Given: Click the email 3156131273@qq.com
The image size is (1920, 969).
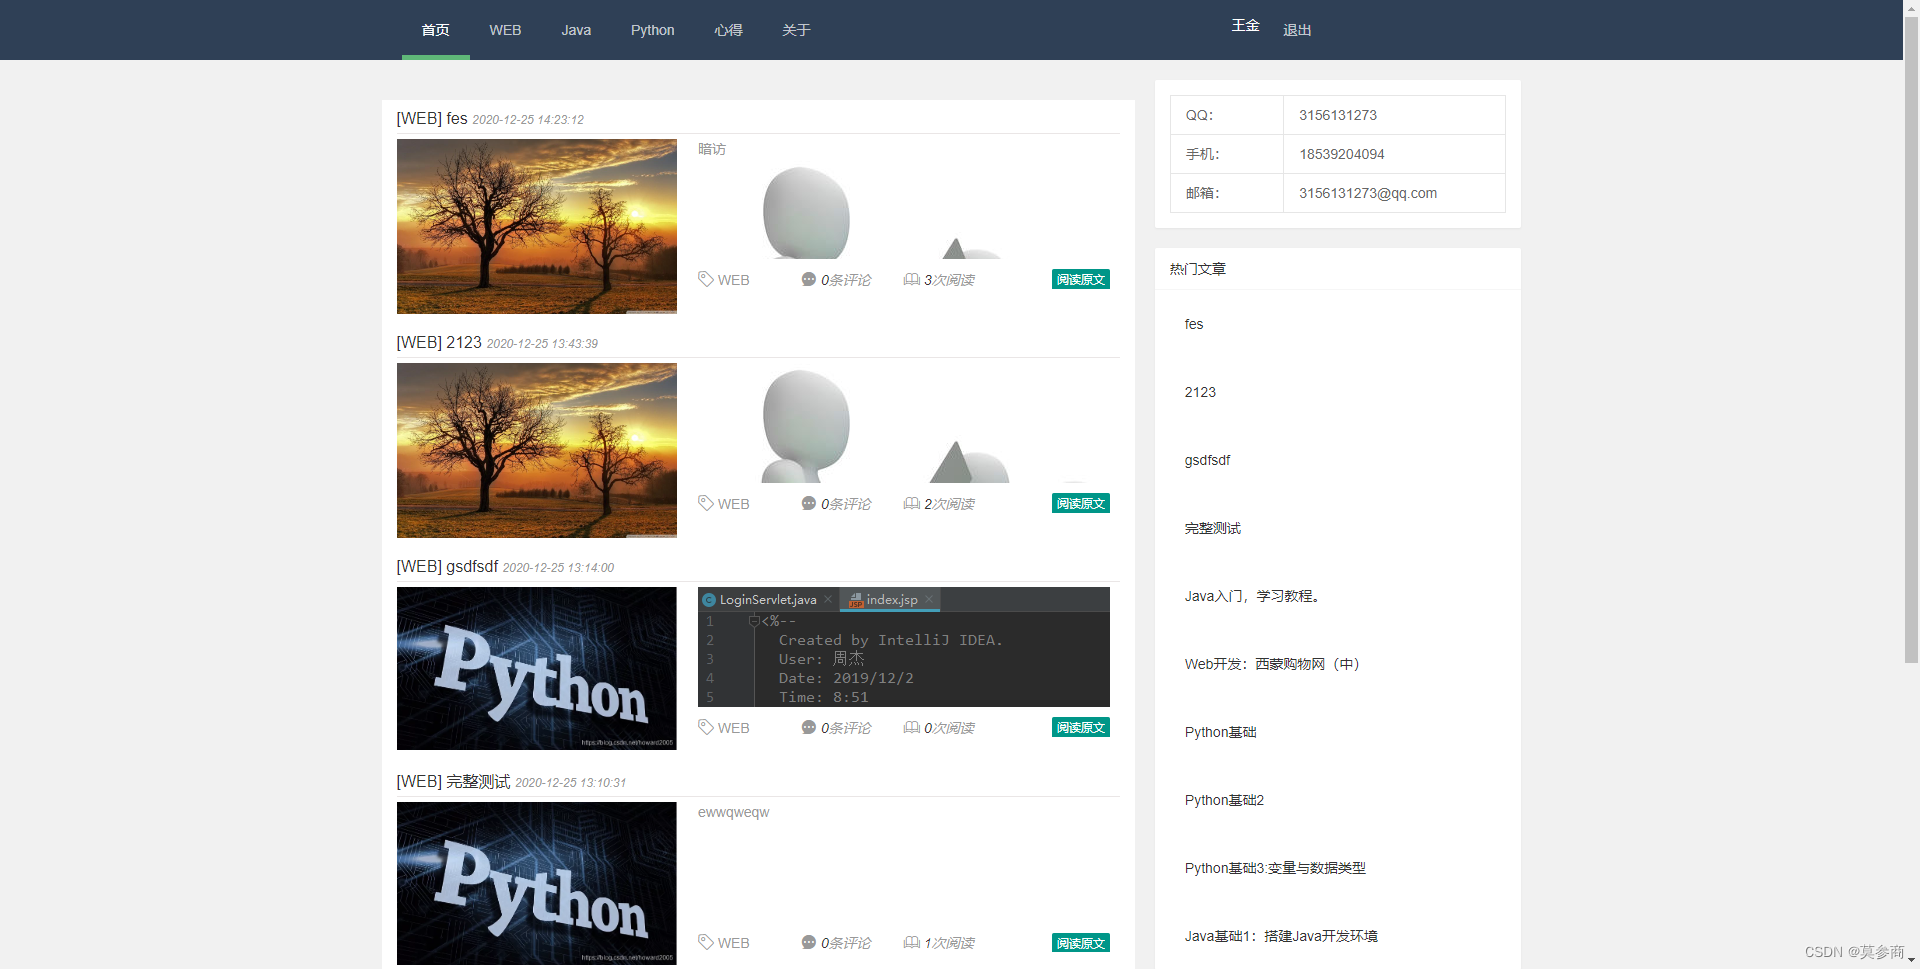Looking at the screenshot, I should (x=1368, y=193).
